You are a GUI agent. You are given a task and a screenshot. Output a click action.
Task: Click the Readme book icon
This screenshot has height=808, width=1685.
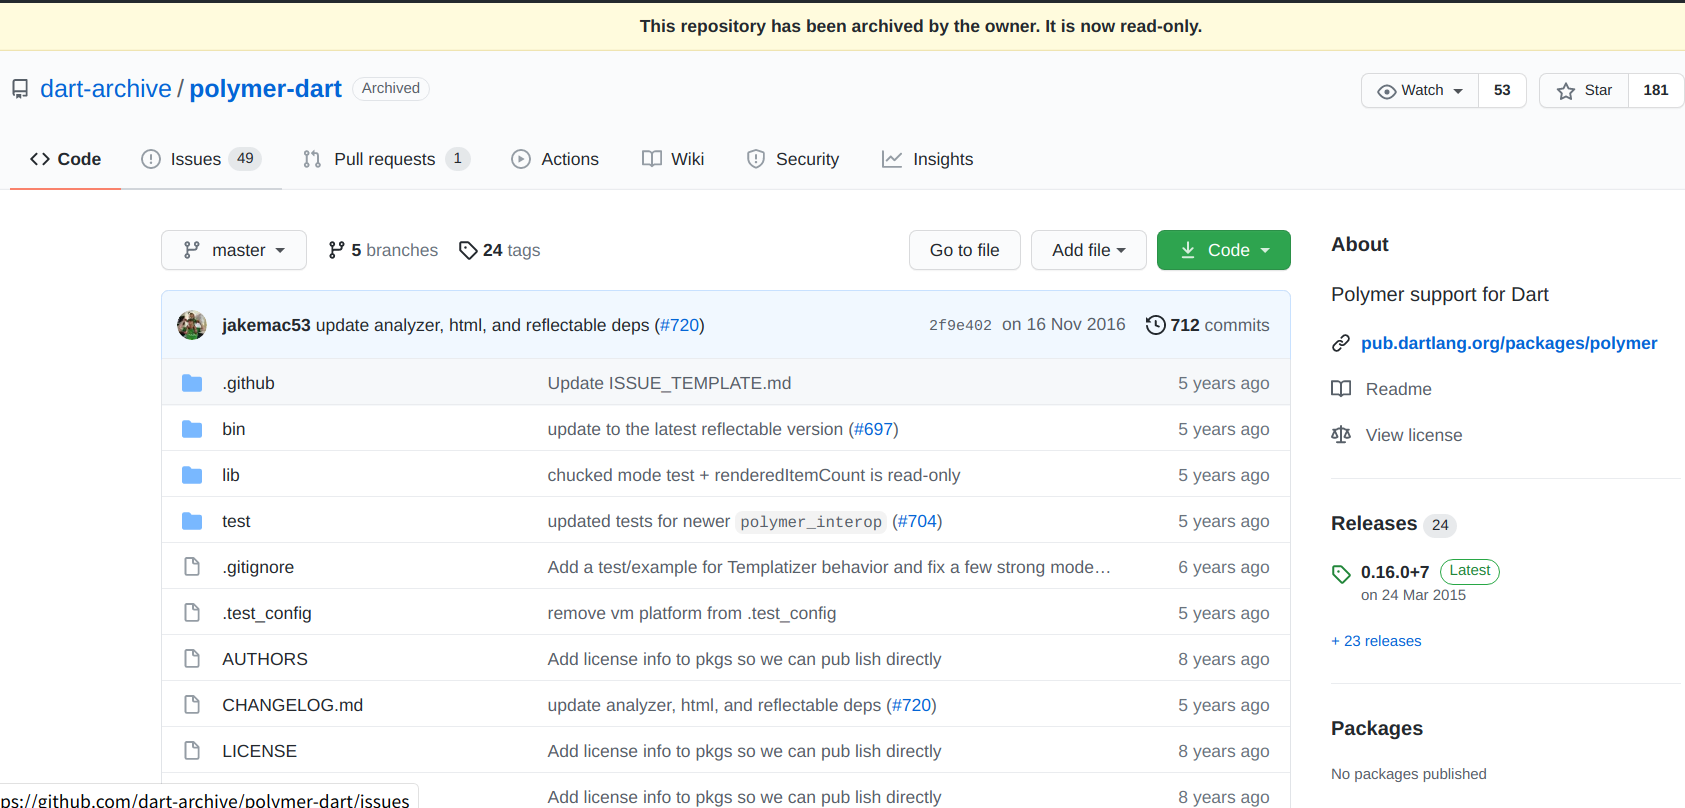point(1341,389)
